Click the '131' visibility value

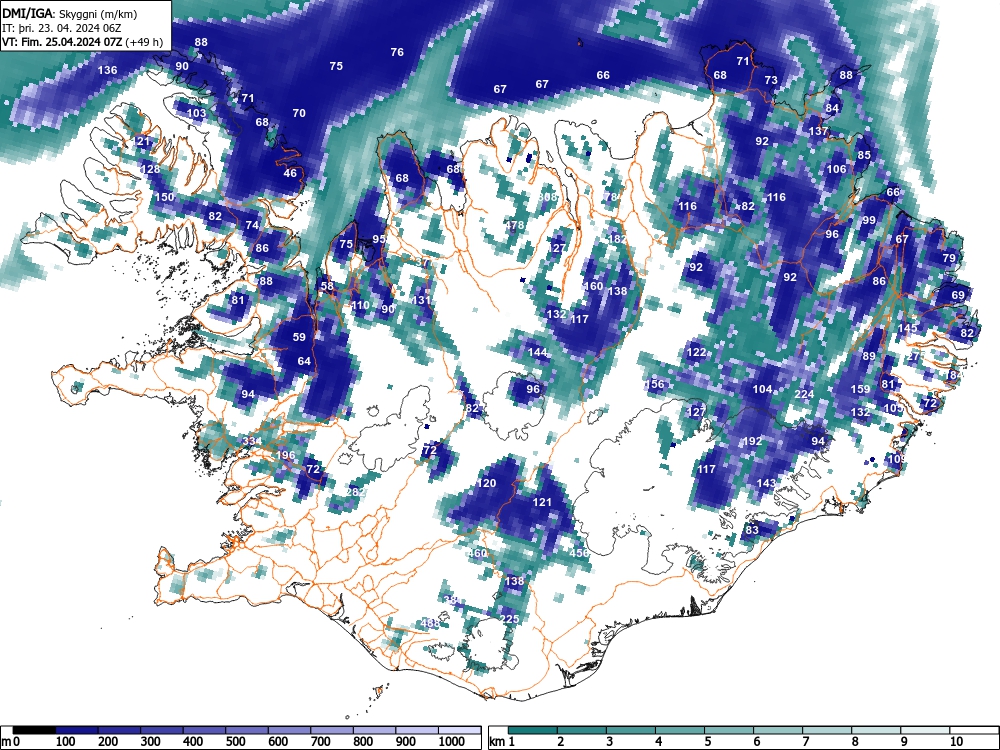(421, 300)
